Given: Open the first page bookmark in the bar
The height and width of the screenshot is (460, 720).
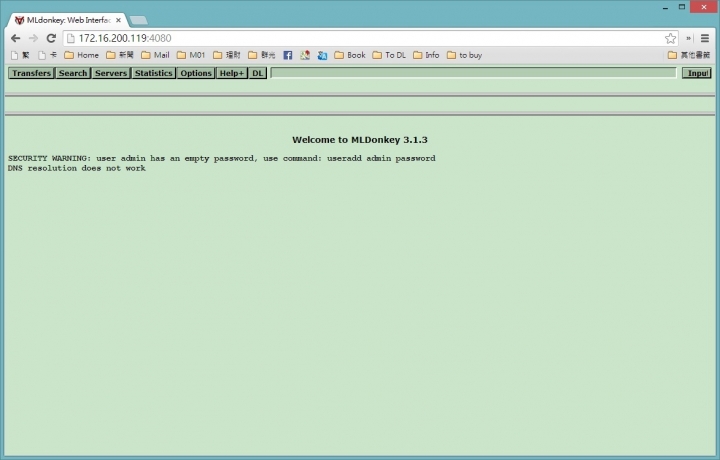Looking at the screenshot, I should [x=20, y=55].
